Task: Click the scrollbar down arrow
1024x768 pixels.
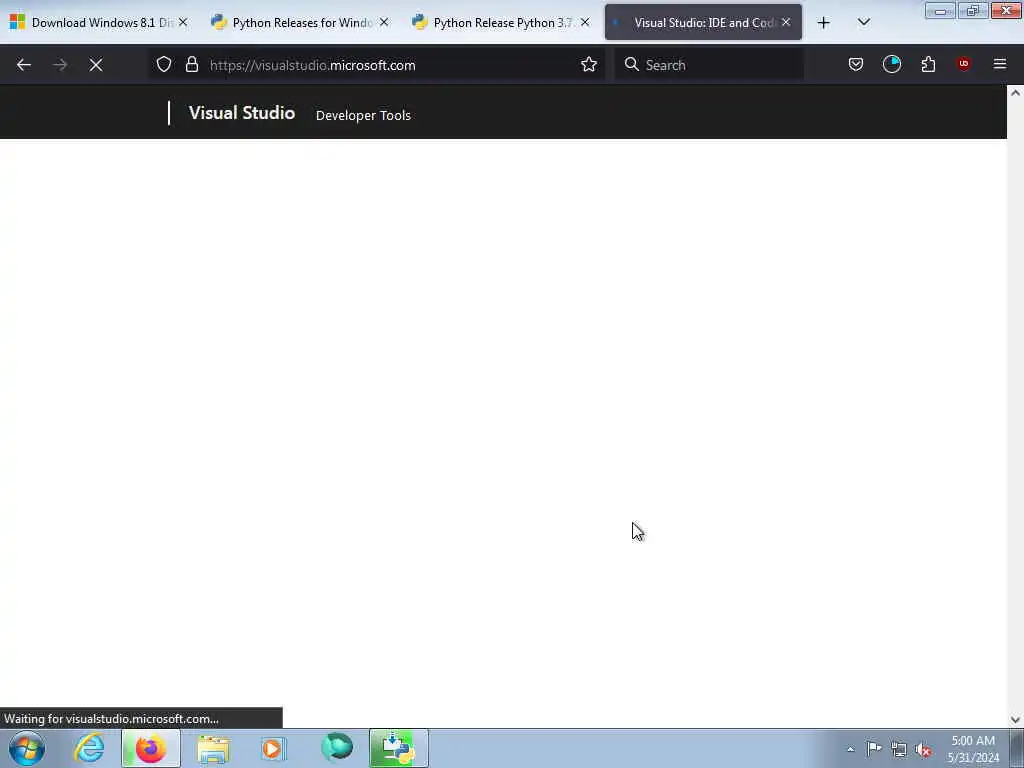Action: coord(1016,720)
